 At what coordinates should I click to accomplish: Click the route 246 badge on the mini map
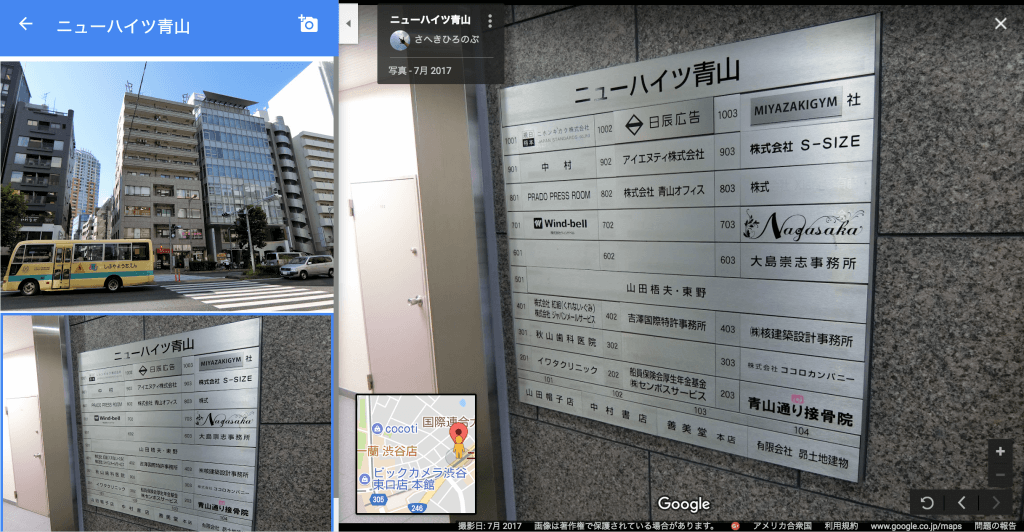tap(417, 507)
